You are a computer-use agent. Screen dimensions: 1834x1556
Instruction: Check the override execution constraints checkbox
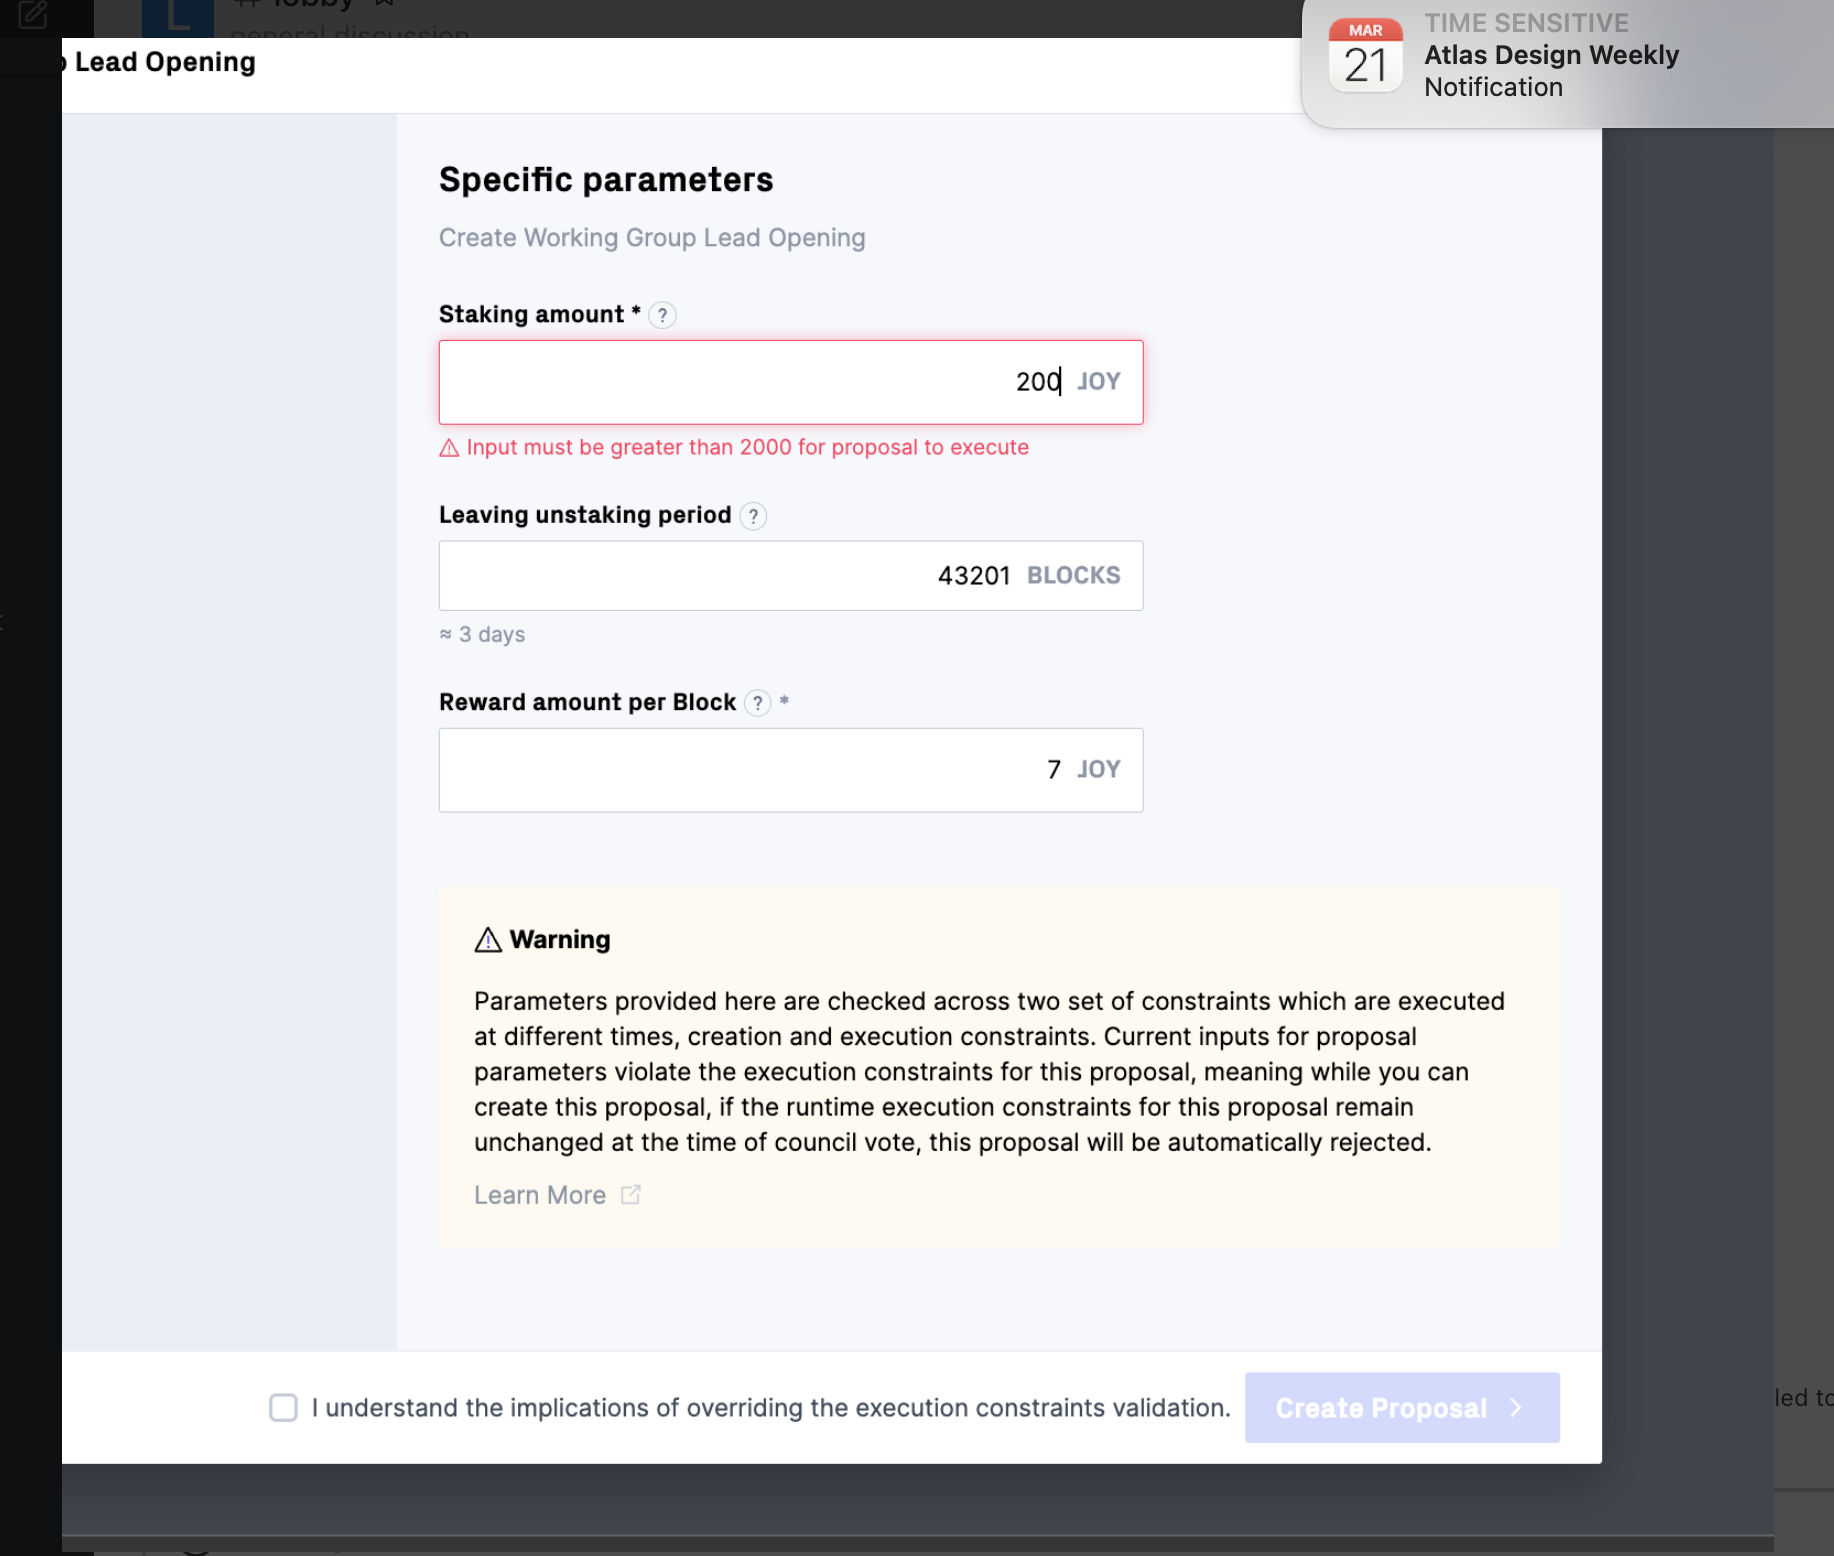pos(283,1408)
